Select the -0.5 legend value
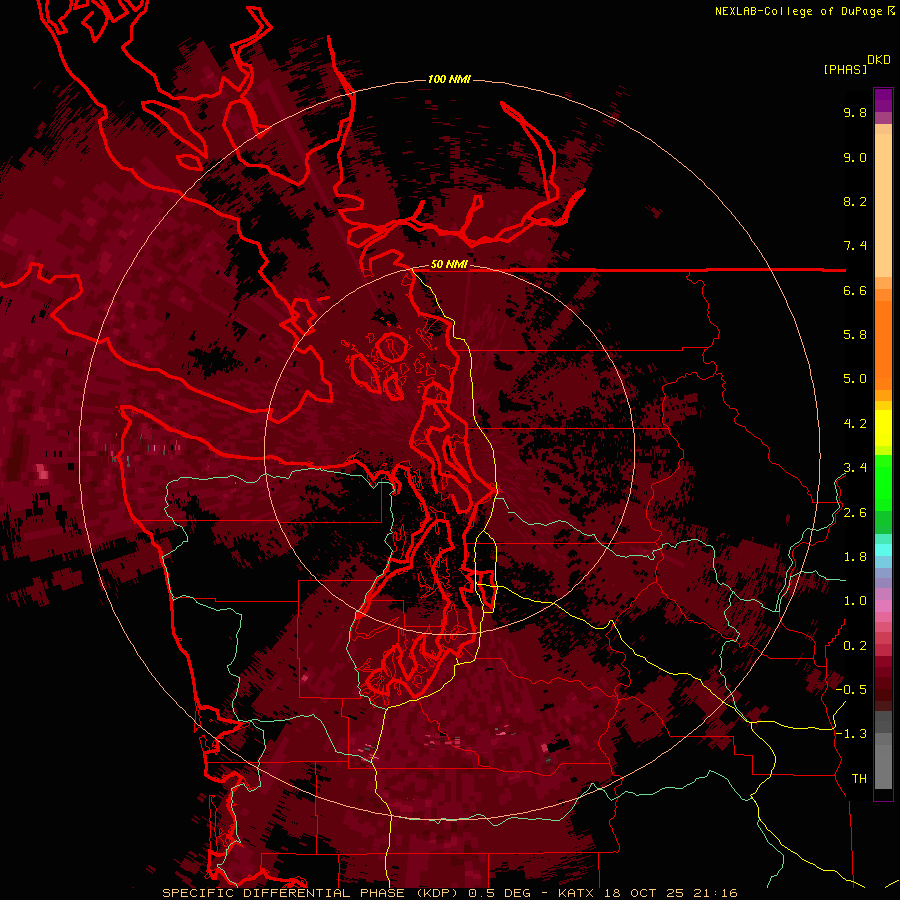 [851, 690]
